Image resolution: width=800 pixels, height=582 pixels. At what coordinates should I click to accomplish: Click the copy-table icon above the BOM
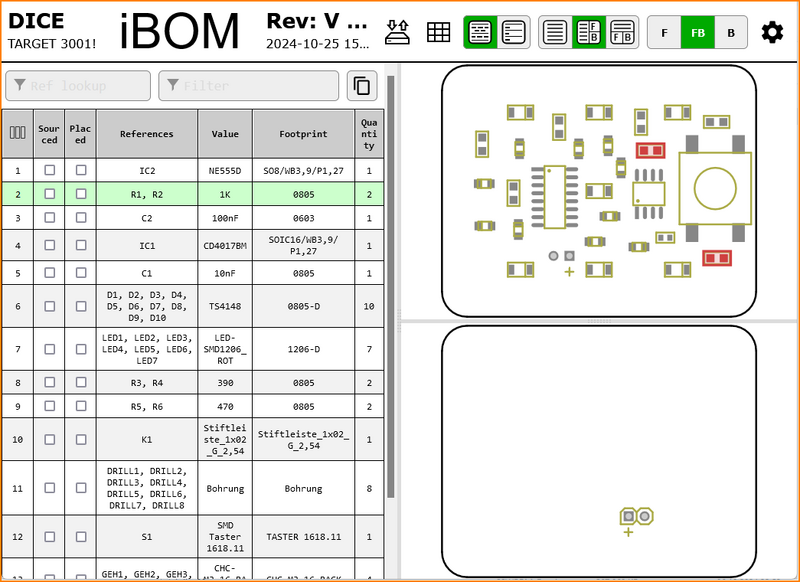click(x=361, y=85)
